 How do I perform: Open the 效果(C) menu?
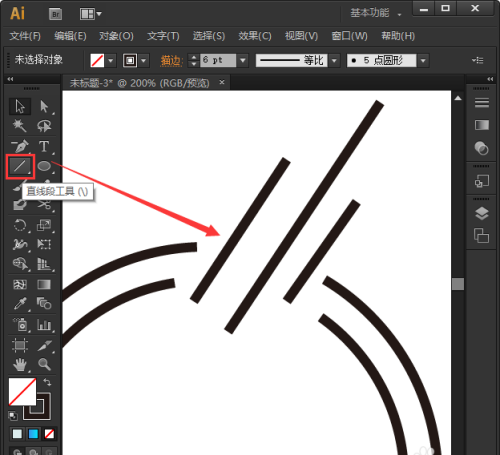click(x=255, y=36)
